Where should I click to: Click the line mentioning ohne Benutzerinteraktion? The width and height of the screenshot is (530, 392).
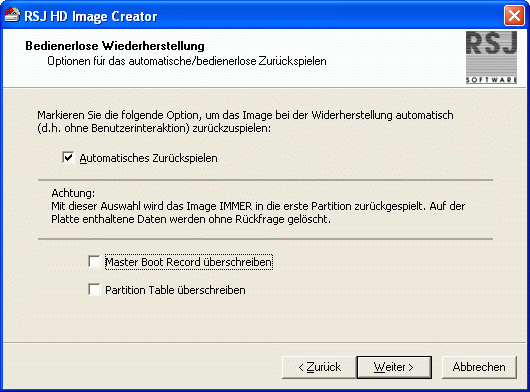(x=154, y=128)
